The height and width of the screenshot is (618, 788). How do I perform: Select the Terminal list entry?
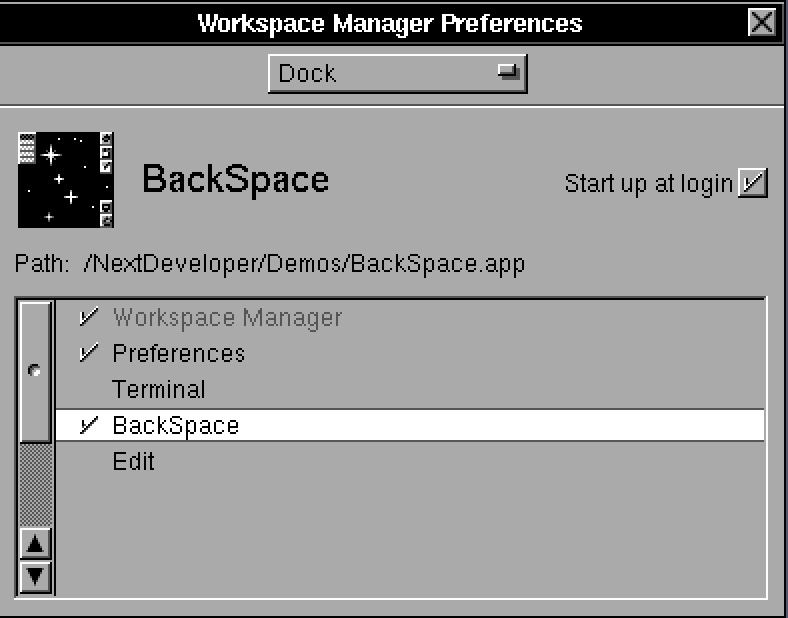(158, 390)
